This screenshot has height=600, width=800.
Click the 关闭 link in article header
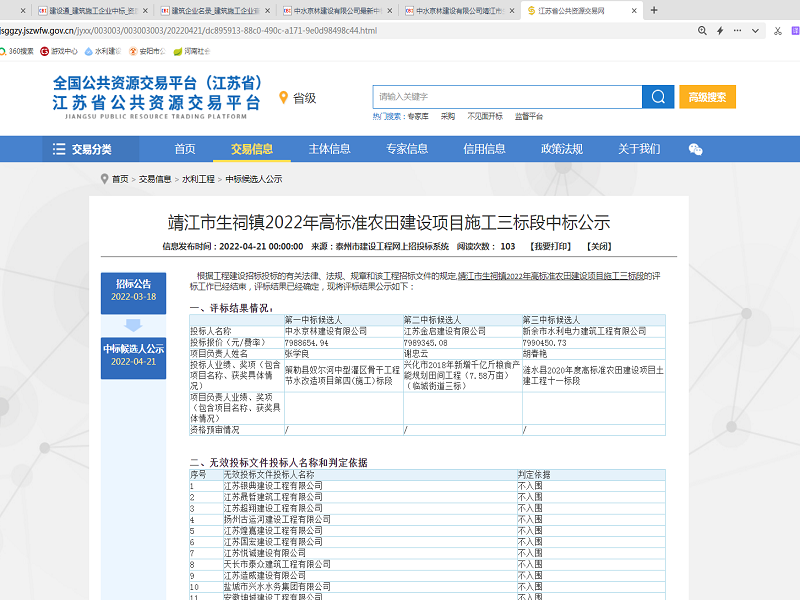[x=598, y=246]
